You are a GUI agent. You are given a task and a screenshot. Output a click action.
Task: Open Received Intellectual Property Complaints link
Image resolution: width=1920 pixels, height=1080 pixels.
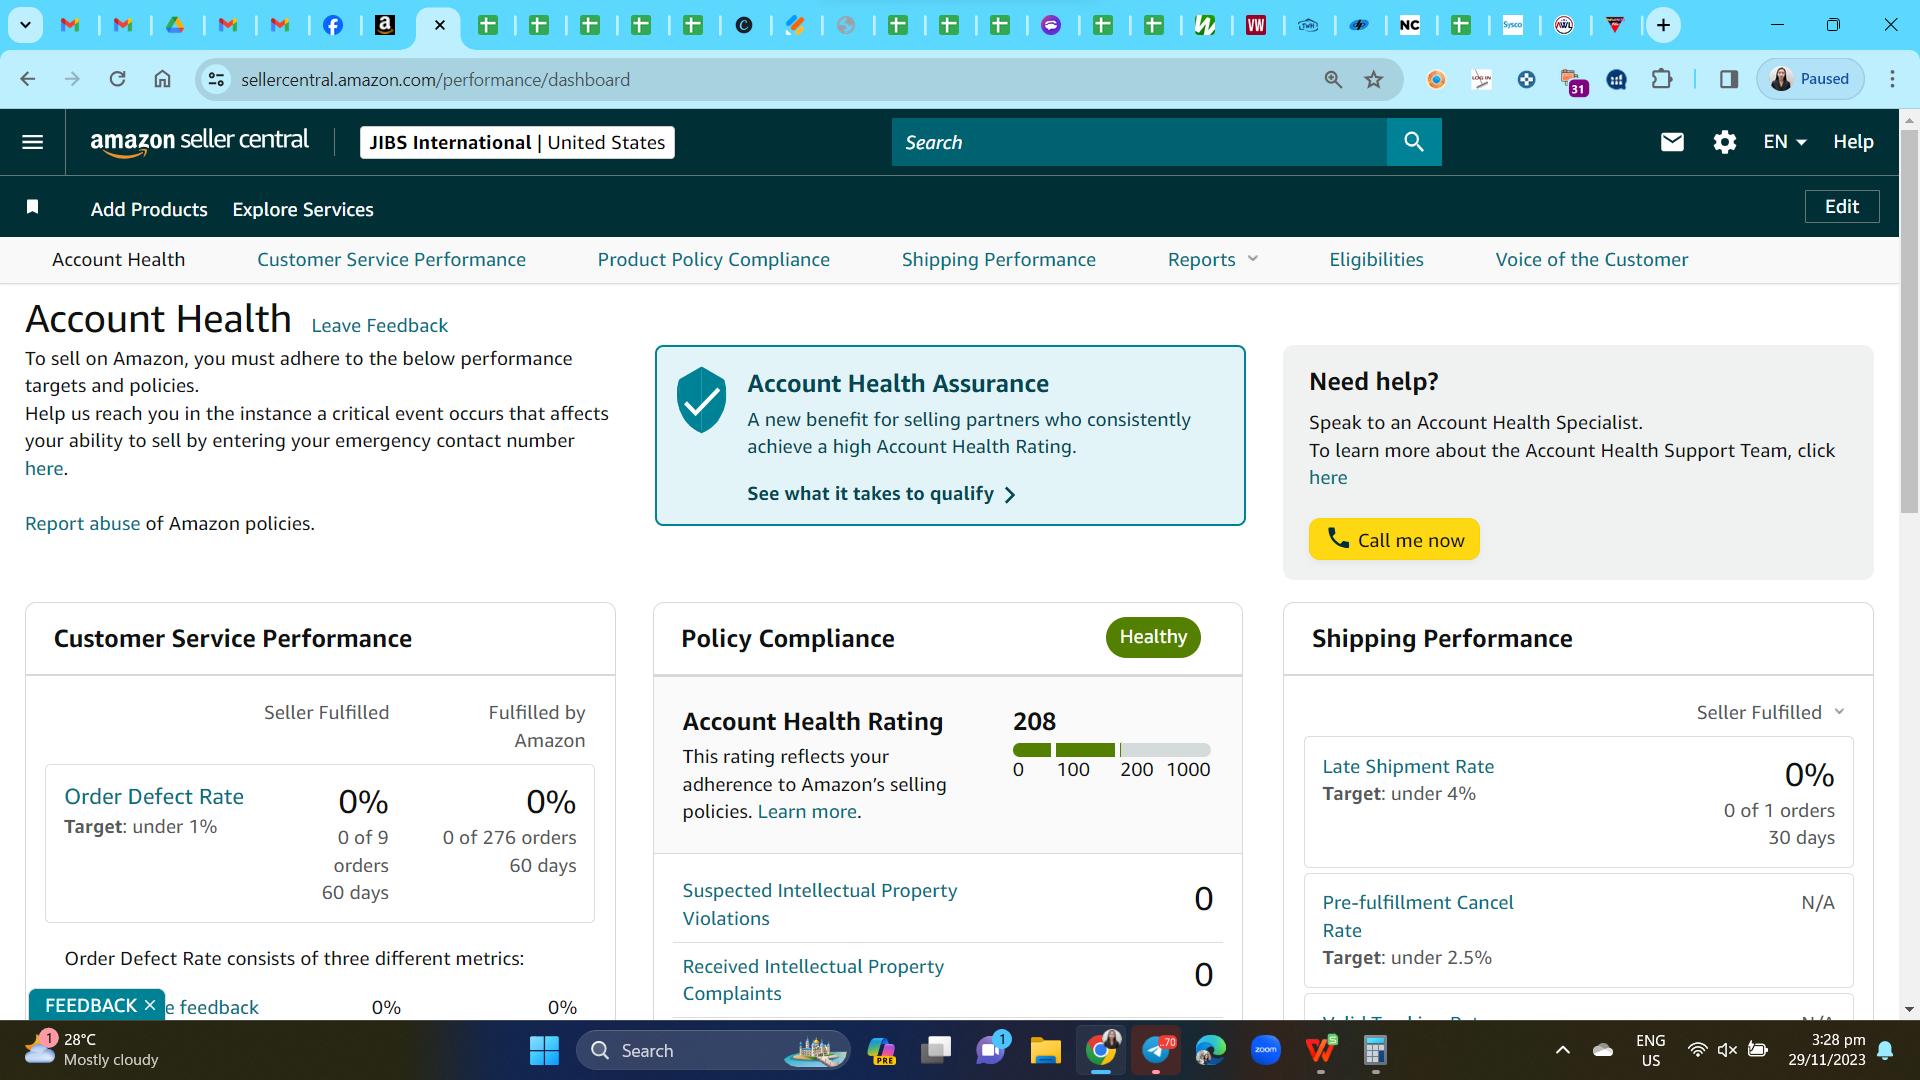813,980
